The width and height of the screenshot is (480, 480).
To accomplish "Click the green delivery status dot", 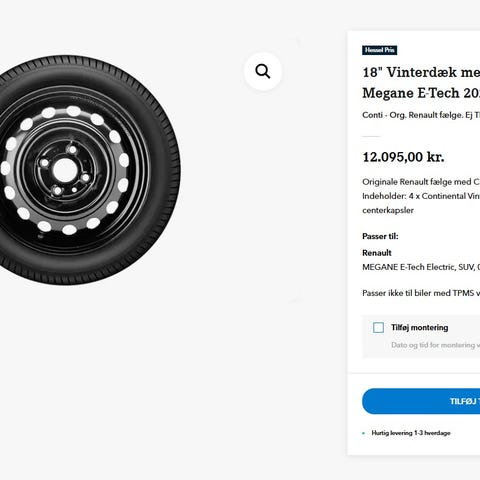I will [364, 433].
